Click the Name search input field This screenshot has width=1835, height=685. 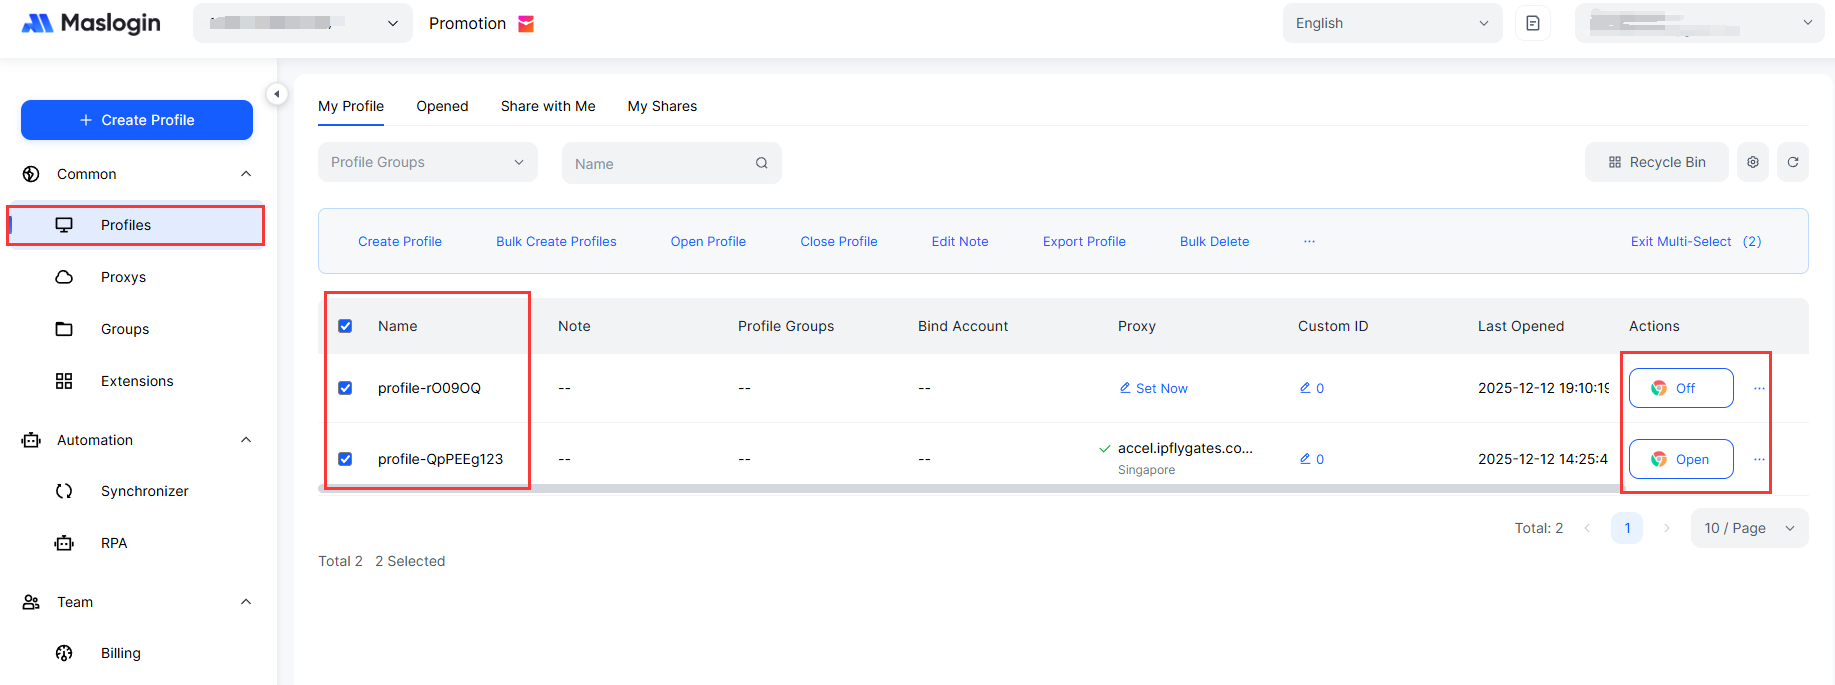click(x=660, y=163)
